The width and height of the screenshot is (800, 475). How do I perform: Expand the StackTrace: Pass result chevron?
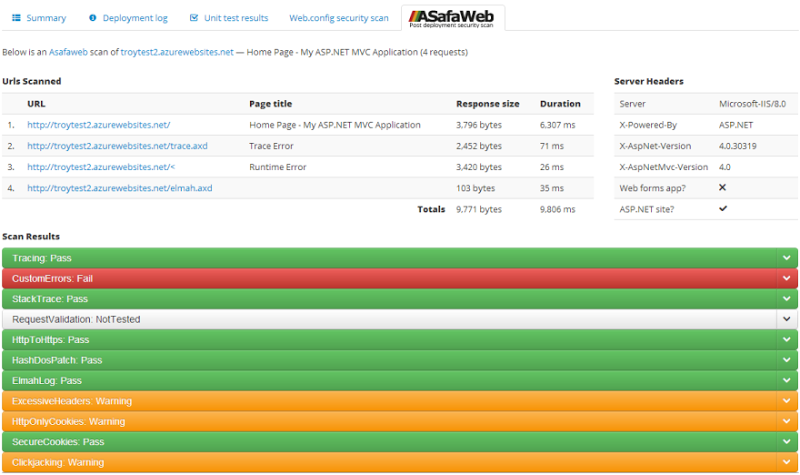click(x=786, y=299)
